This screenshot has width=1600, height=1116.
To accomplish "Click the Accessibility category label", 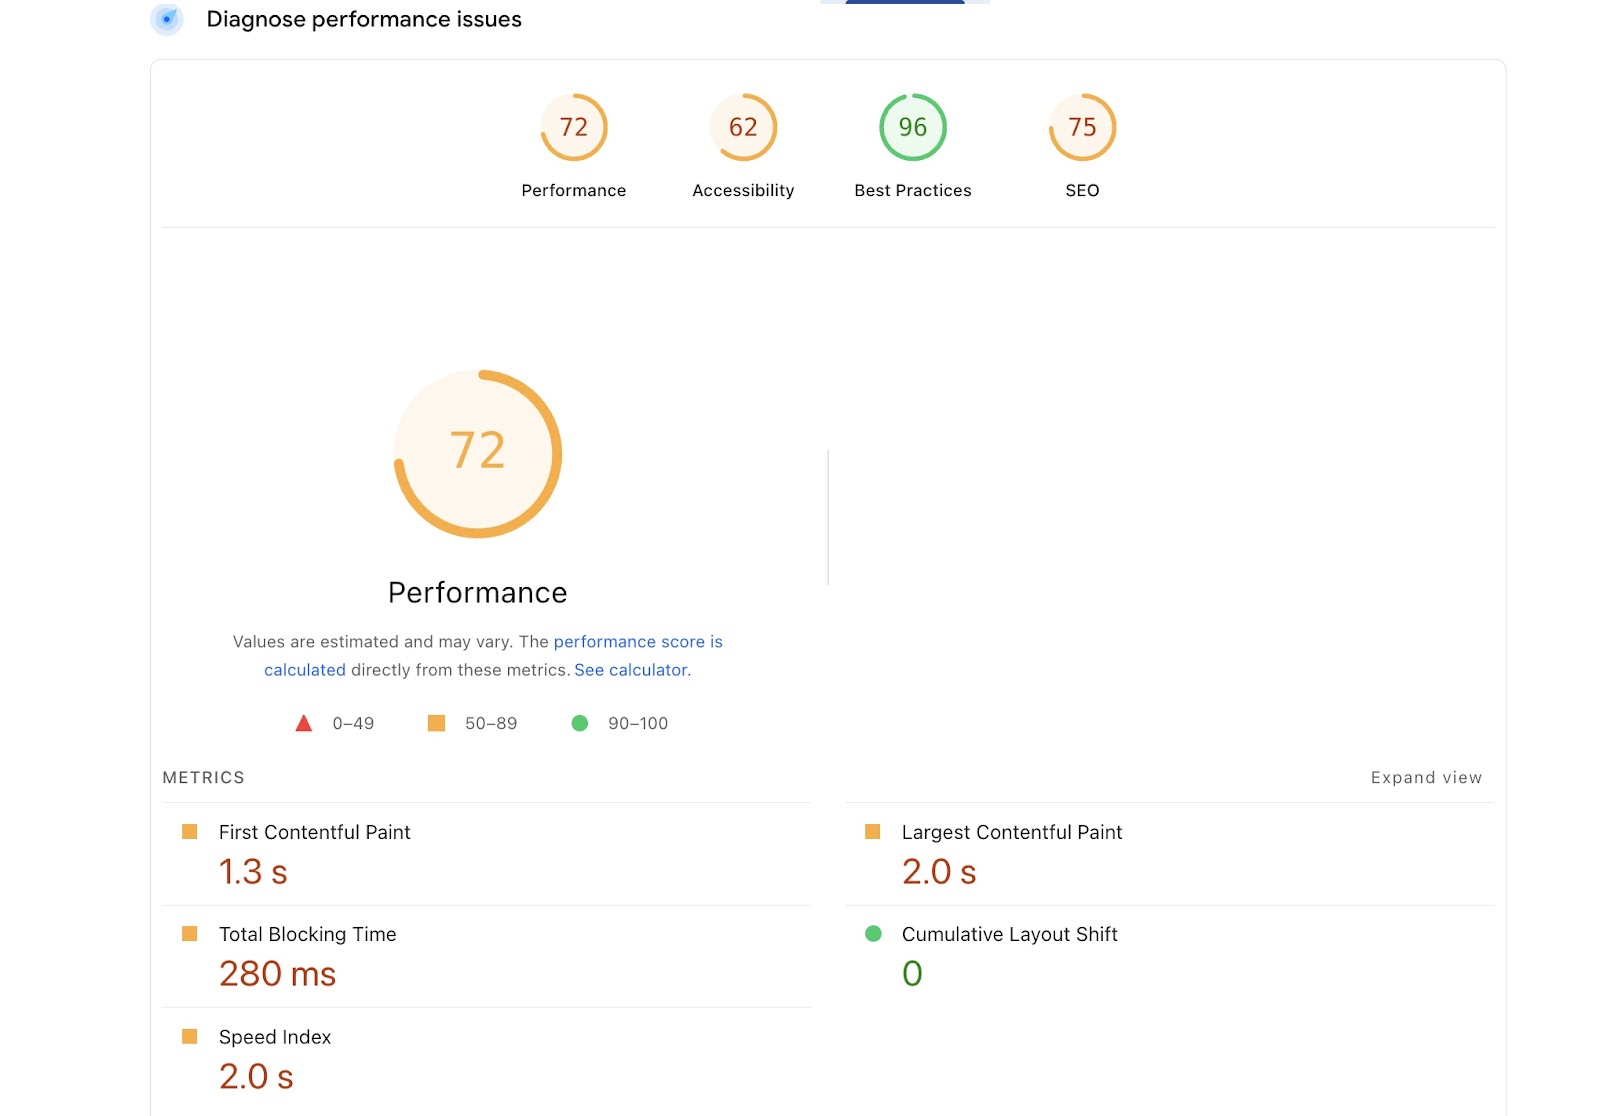I will (x=743, y=190).
